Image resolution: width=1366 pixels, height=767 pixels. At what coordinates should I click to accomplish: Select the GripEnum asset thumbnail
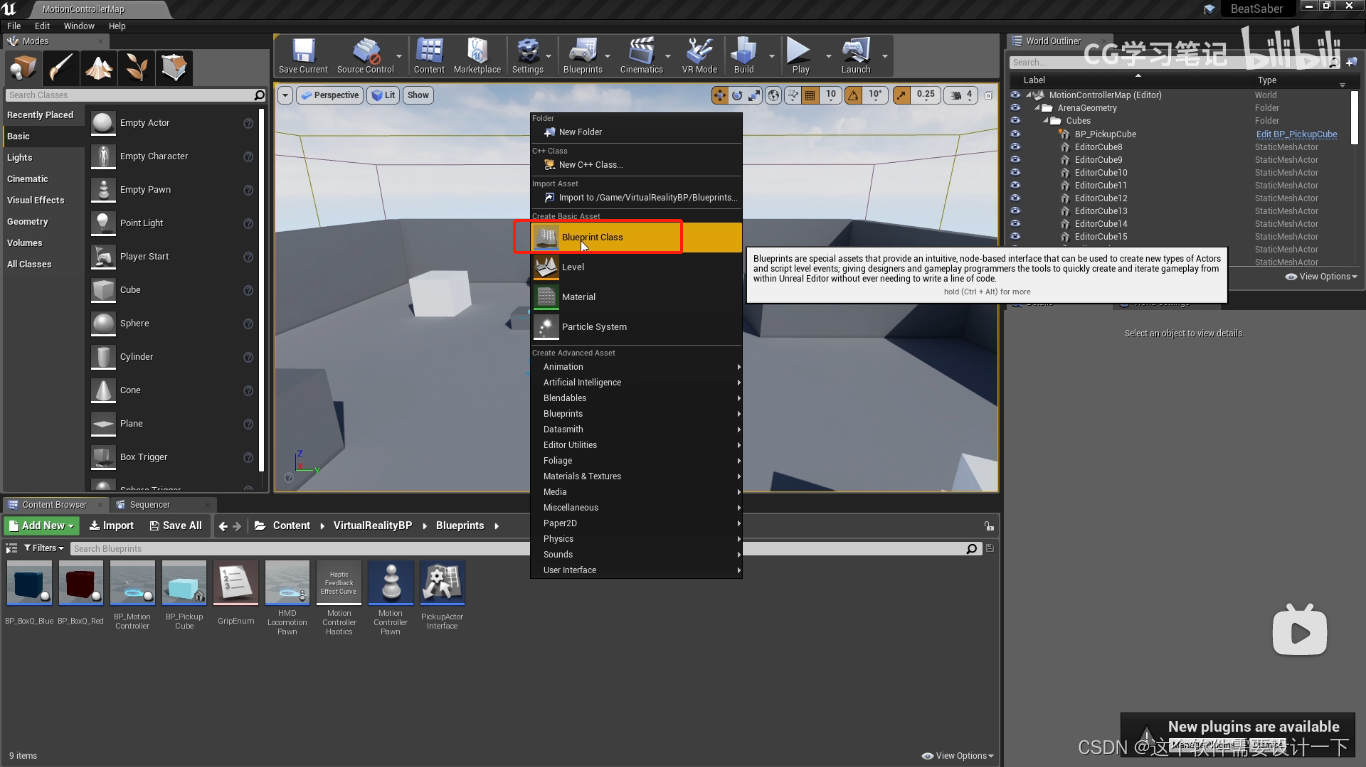click(x=236, y=583)
